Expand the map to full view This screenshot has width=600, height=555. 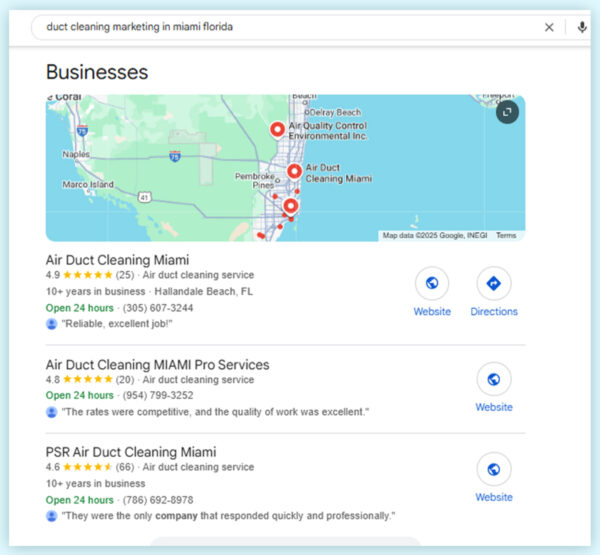507,112
